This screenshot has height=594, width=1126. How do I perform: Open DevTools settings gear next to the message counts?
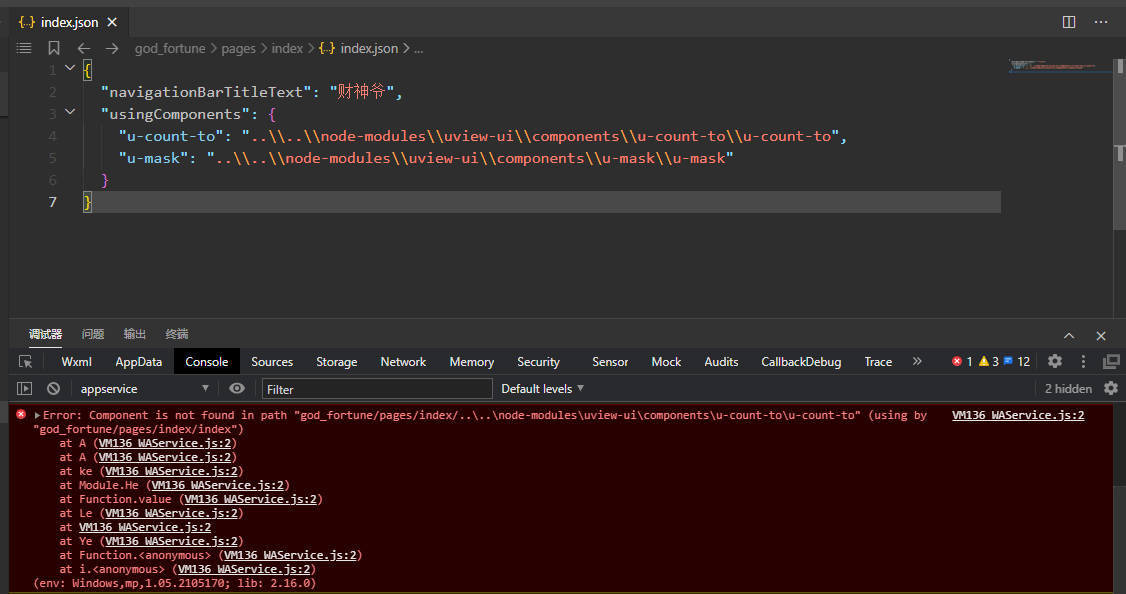coord(1055,362)
